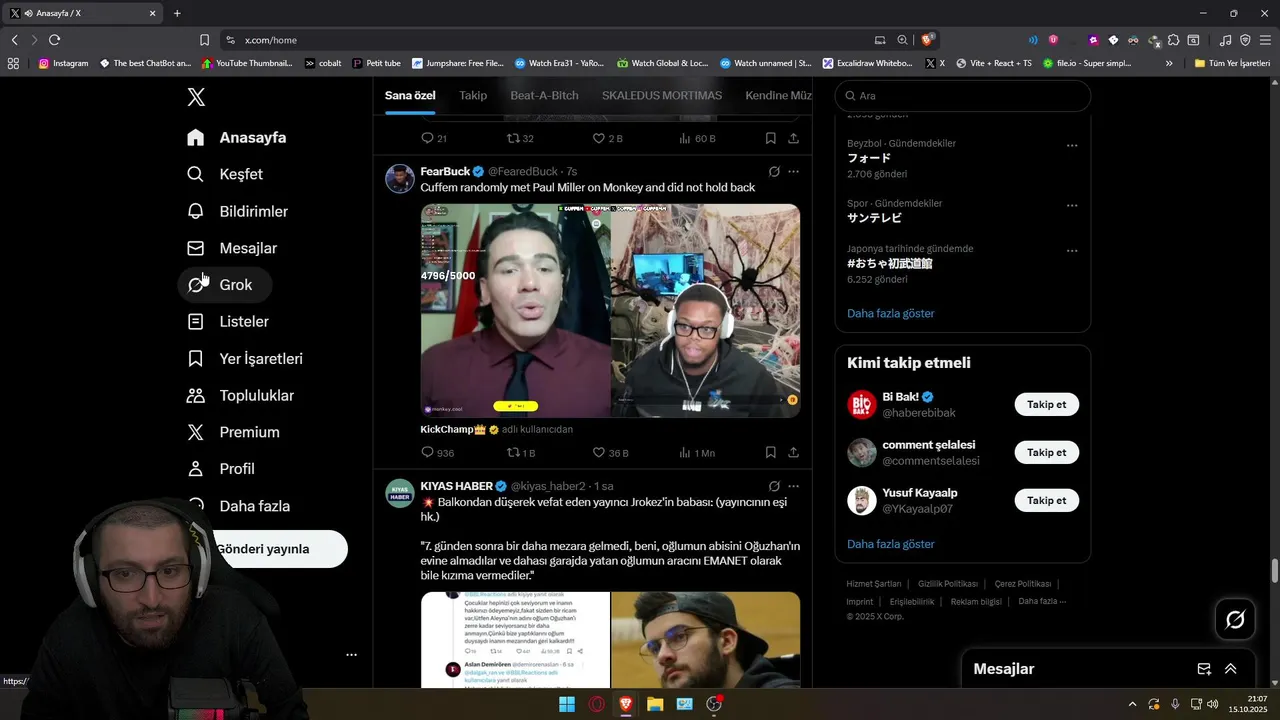Open more options on FearBuck's post
This screenshot has height=720, width=1280.
(x=793, y=172)
